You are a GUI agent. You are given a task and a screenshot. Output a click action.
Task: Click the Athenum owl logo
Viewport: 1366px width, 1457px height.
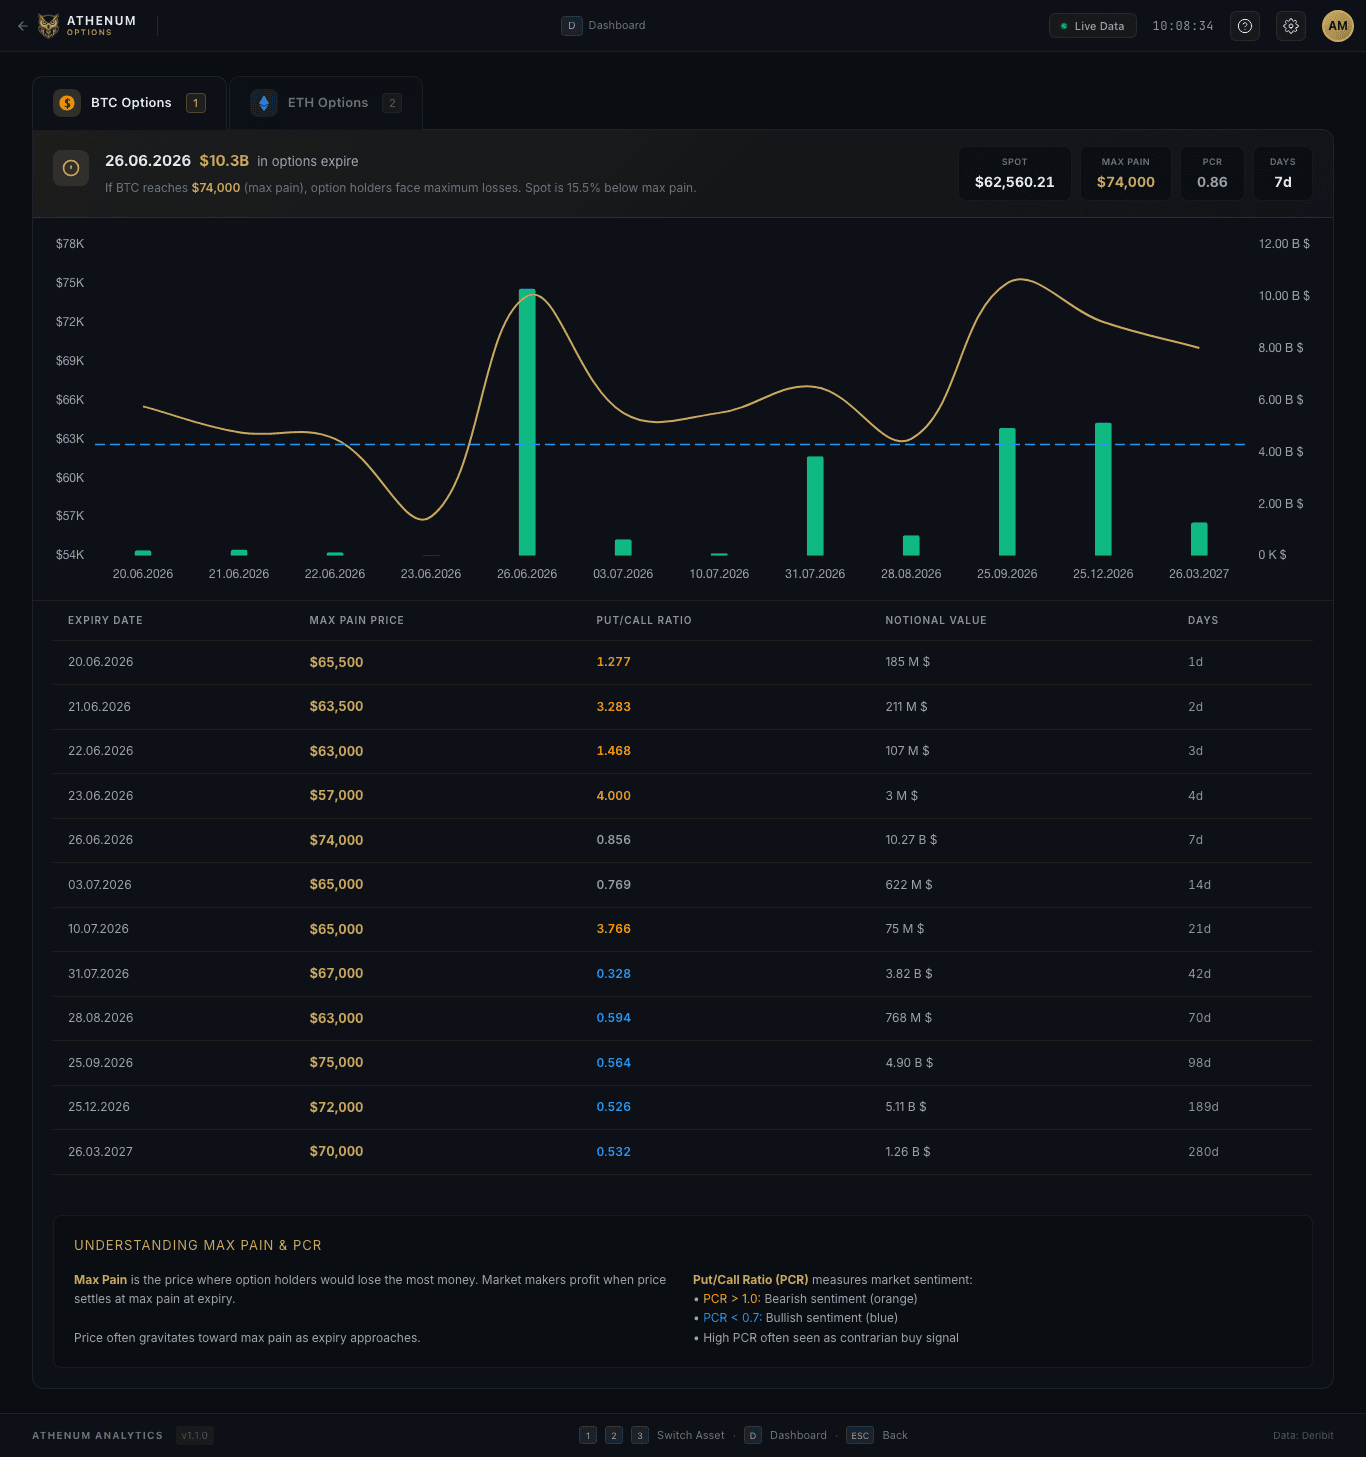(x=49, y=26)
